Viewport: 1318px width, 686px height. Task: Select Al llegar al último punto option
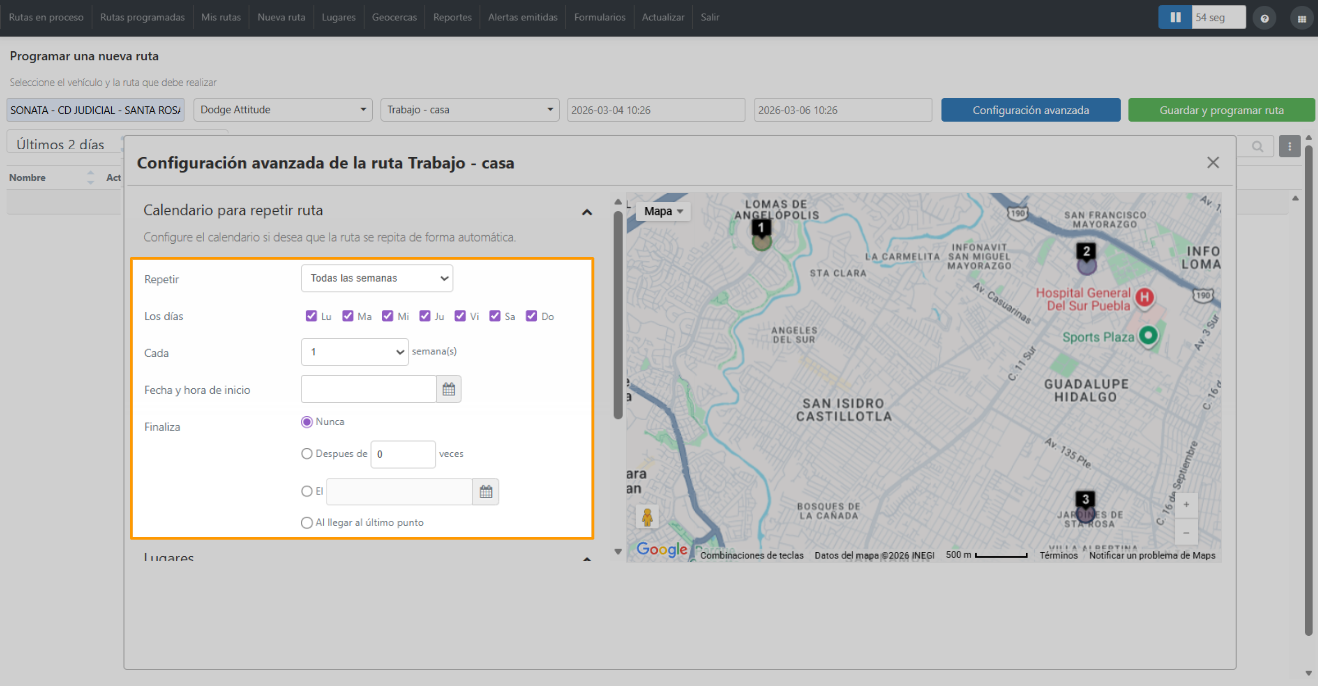pyautogui.click(x=307, y=522)
